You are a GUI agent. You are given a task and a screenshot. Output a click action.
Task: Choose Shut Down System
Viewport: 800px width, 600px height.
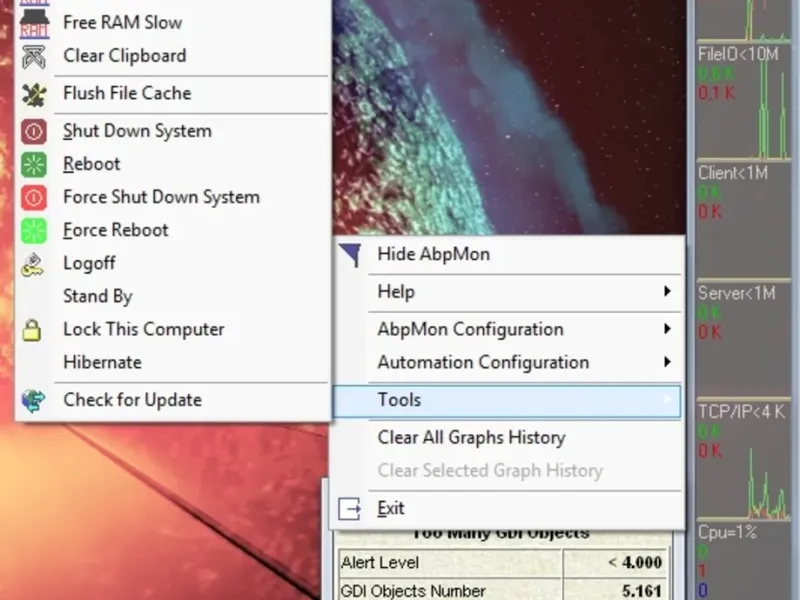(x=173, y=131)
